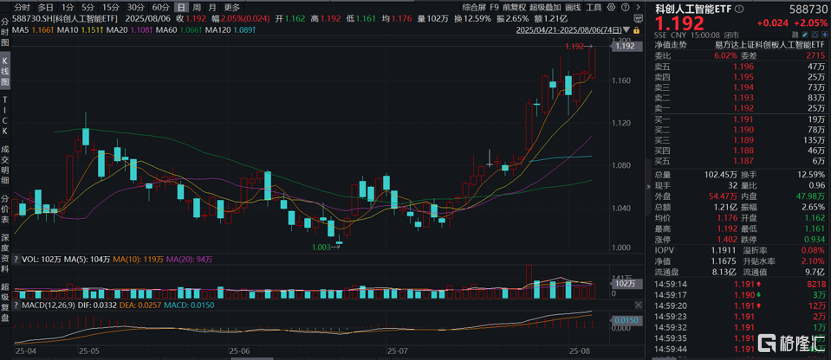Screen dimensions: 832x360
Task: Select the 5分 period tab
Action: pyautogui.click(x=87, y=7)
